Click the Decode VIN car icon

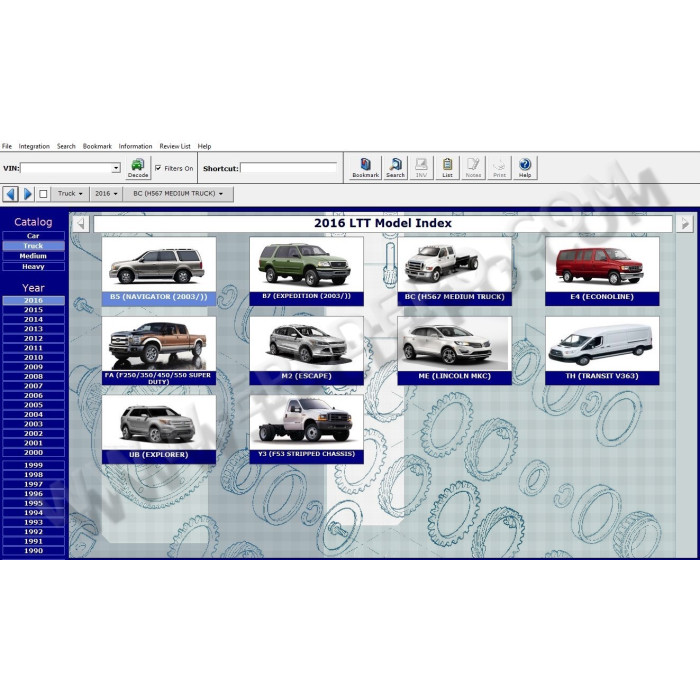(x=138, y=168)
